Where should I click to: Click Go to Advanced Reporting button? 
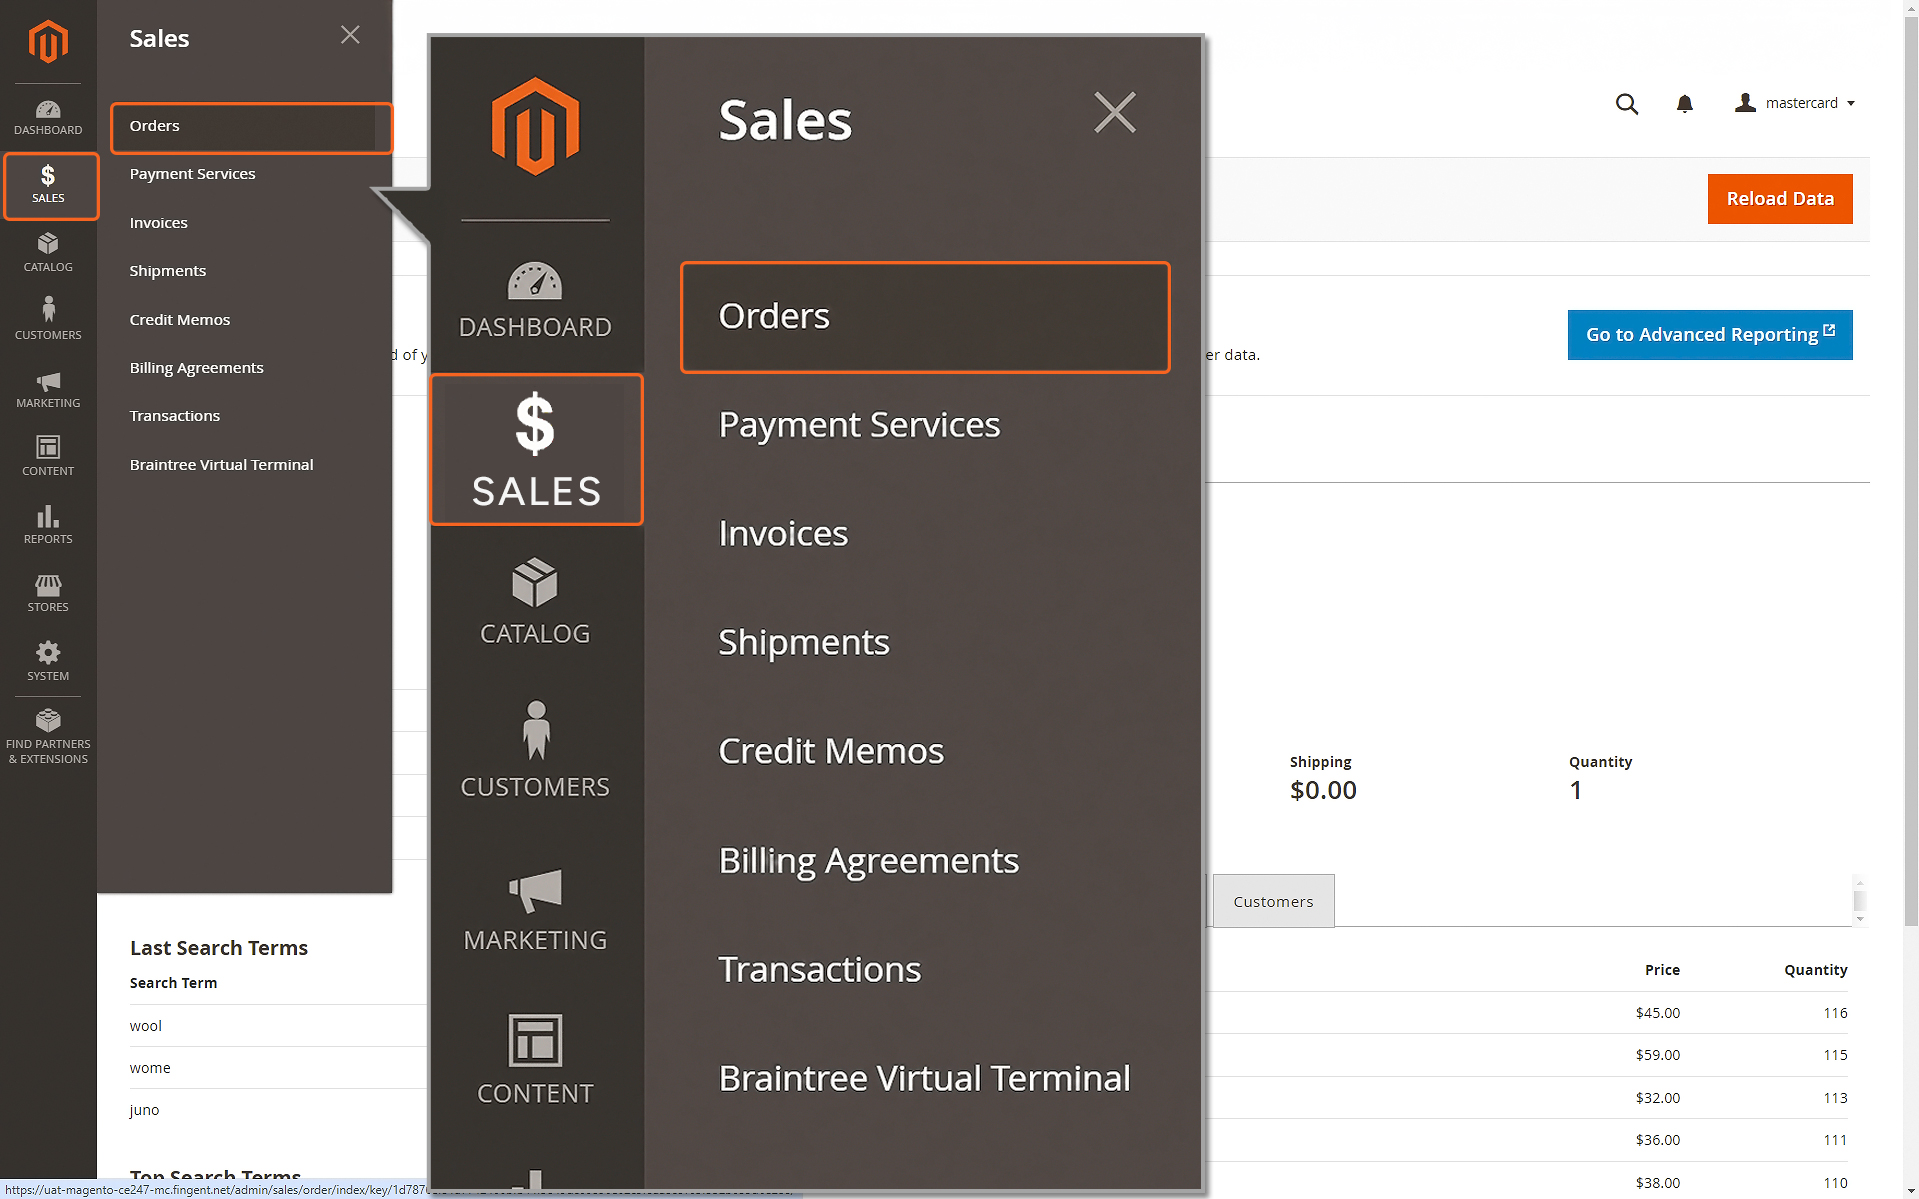1709,335
